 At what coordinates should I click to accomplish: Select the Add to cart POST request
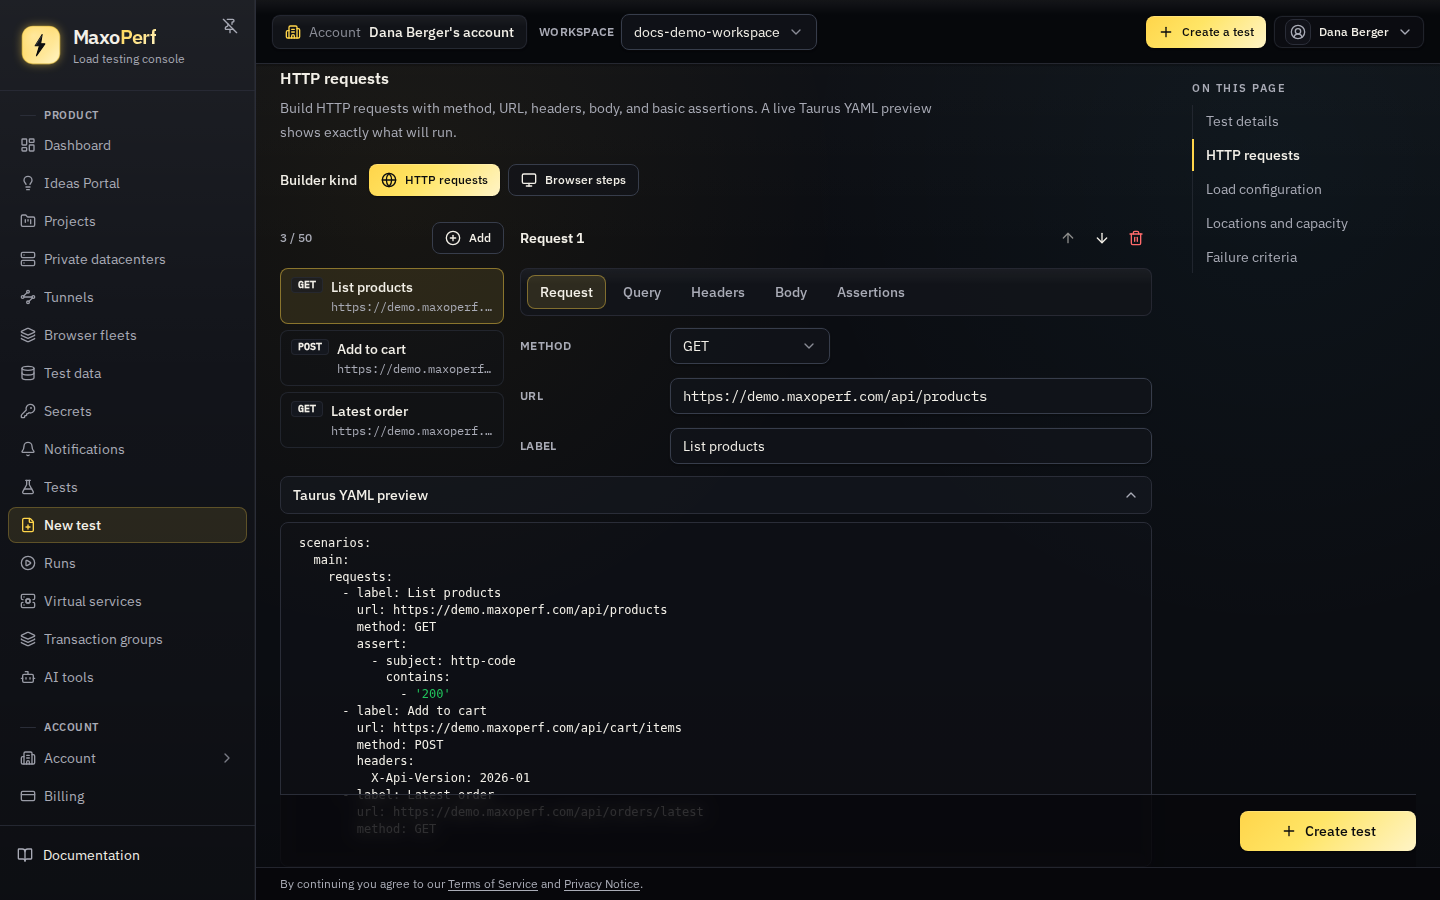click(x=392, y=358)
